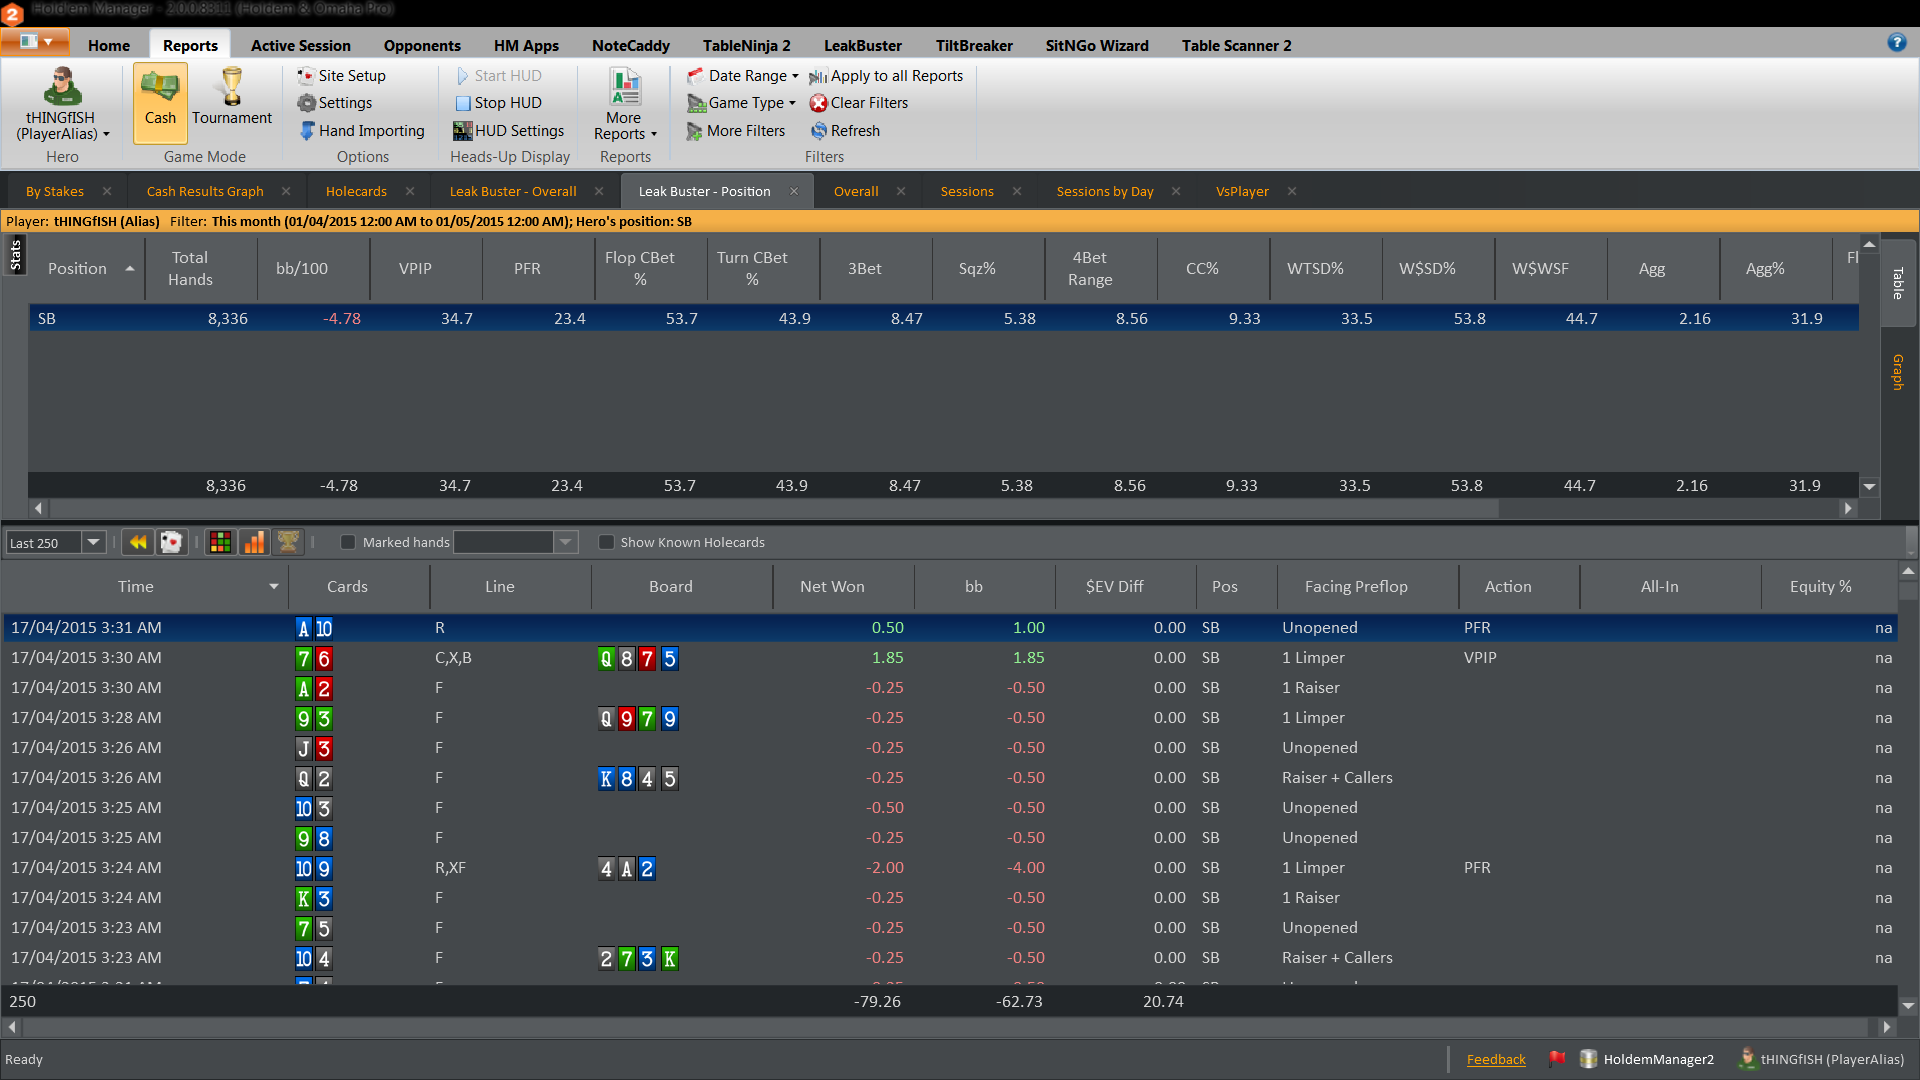Click the stats grid horizontal scrollbar
The image size is (1920, 1080).
tap(940, 508)
